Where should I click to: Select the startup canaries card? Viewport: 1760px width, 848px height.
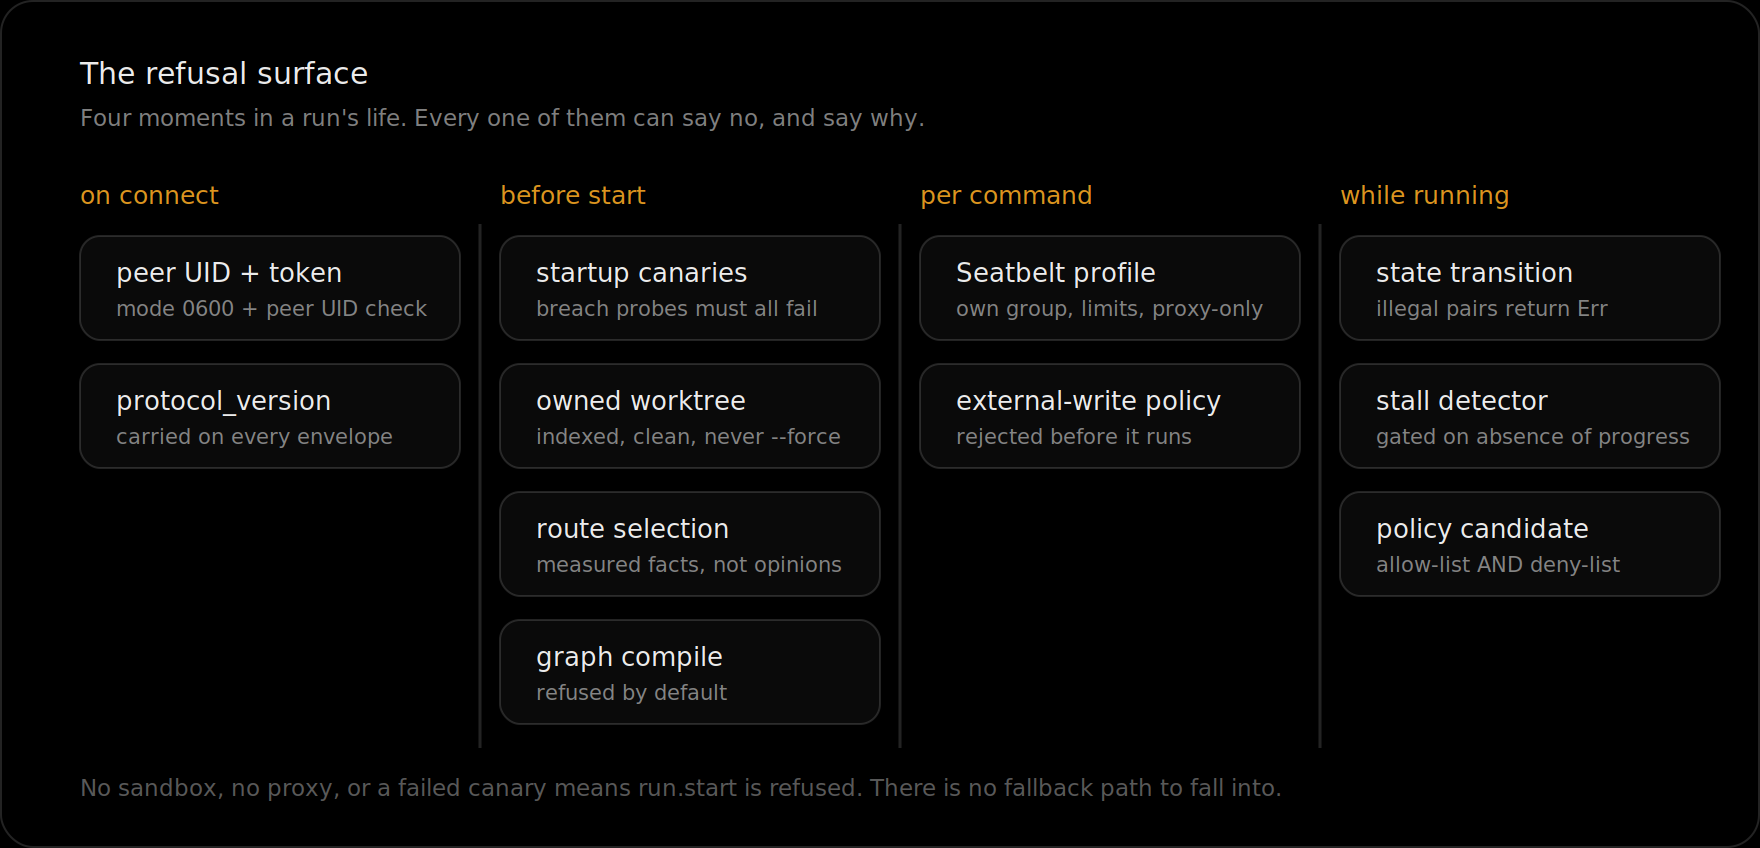click(690, 288)
